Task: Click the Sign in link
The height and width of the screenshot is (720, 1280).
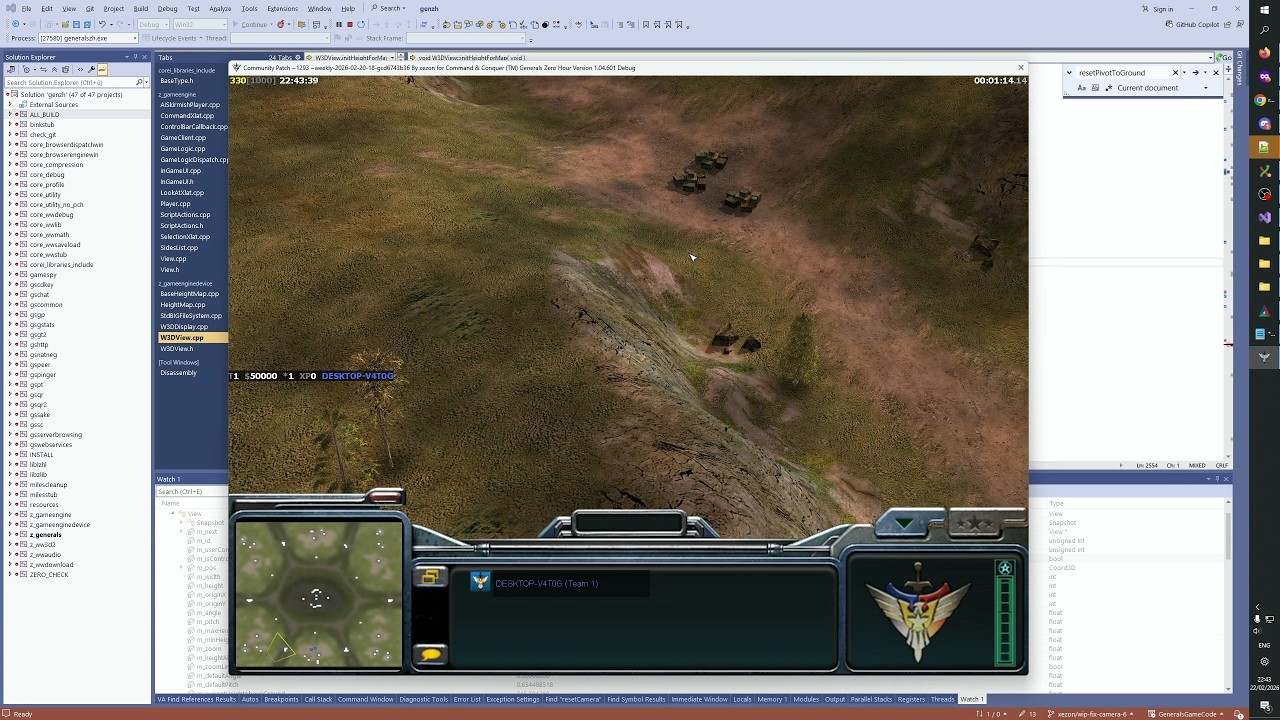Action: click(x=1163, y=9)
